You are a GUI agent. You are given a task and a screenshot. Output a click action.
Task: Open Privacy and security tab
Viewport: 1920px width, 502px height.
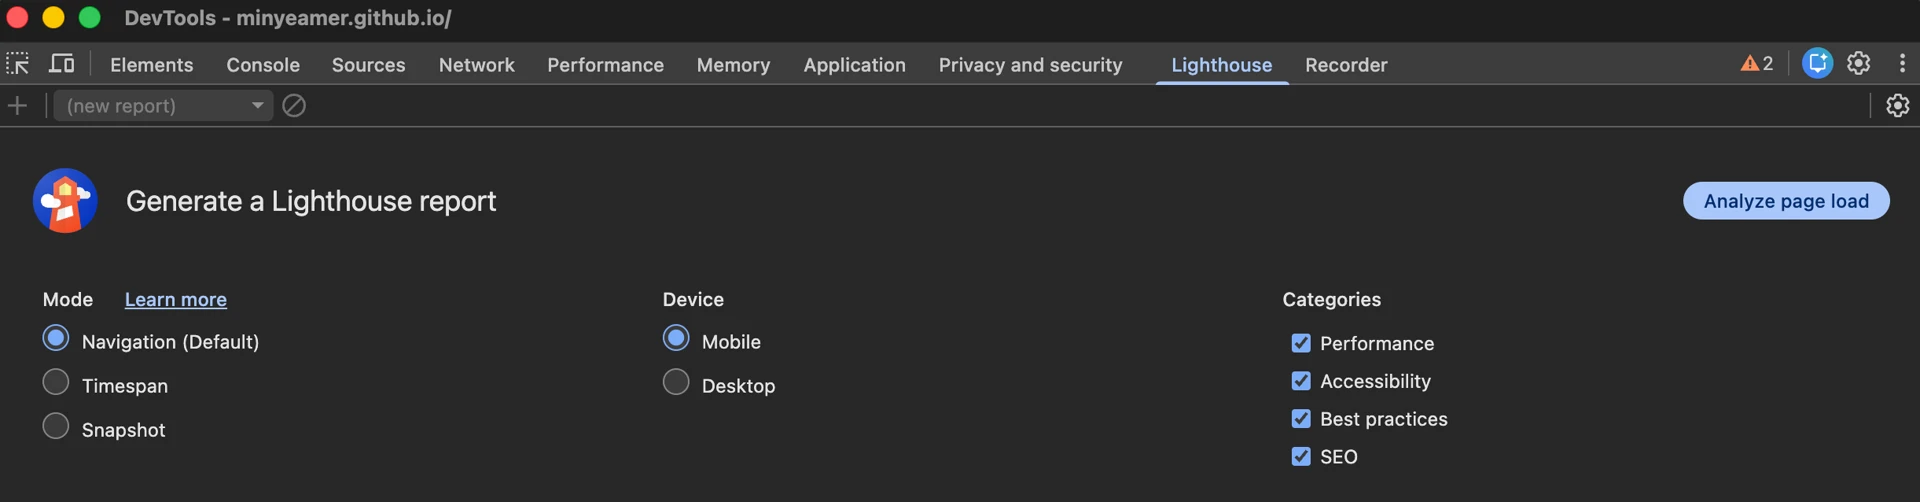1030,65
